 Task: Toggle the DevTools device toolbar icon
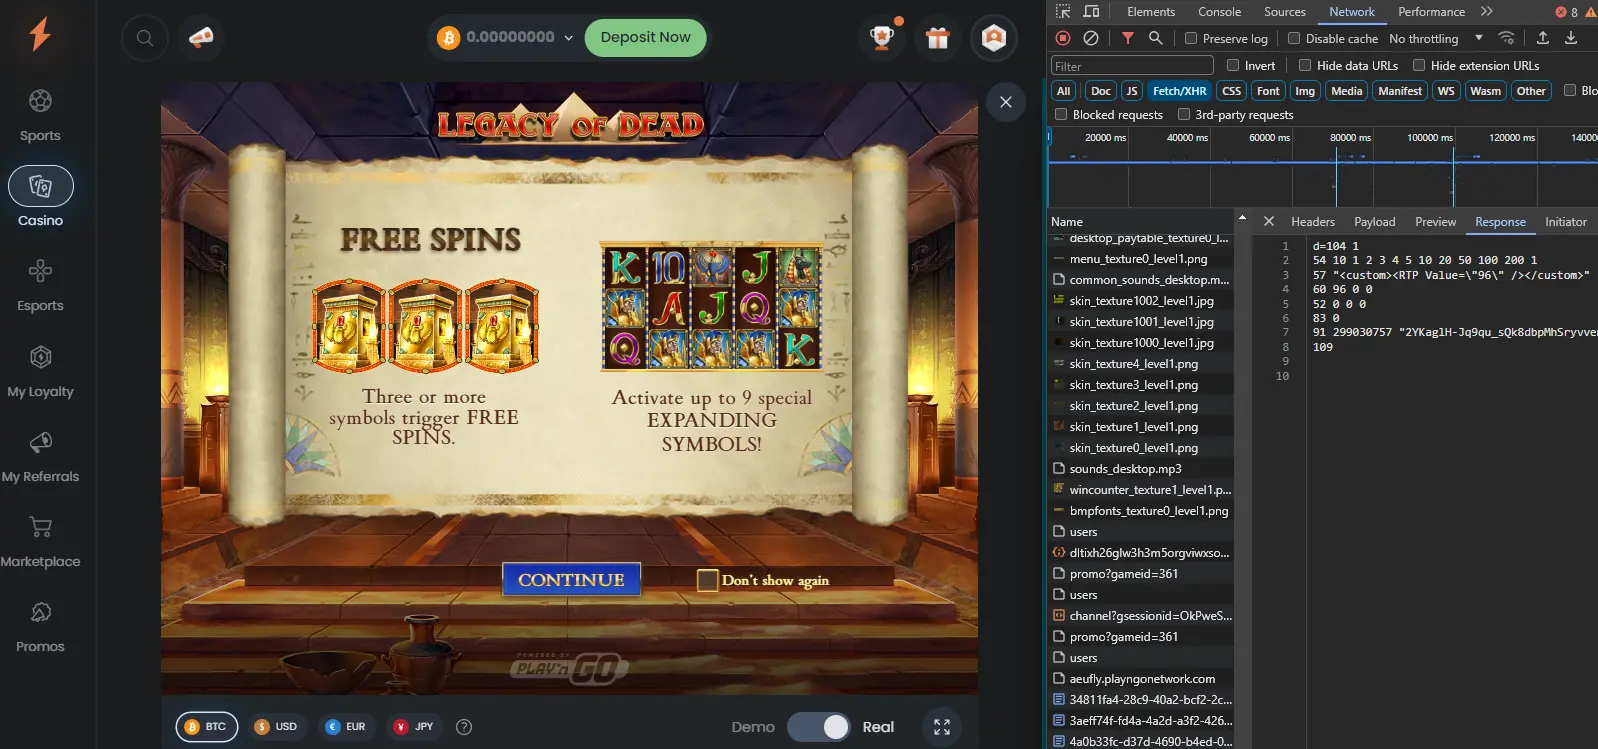(1092, 11)
